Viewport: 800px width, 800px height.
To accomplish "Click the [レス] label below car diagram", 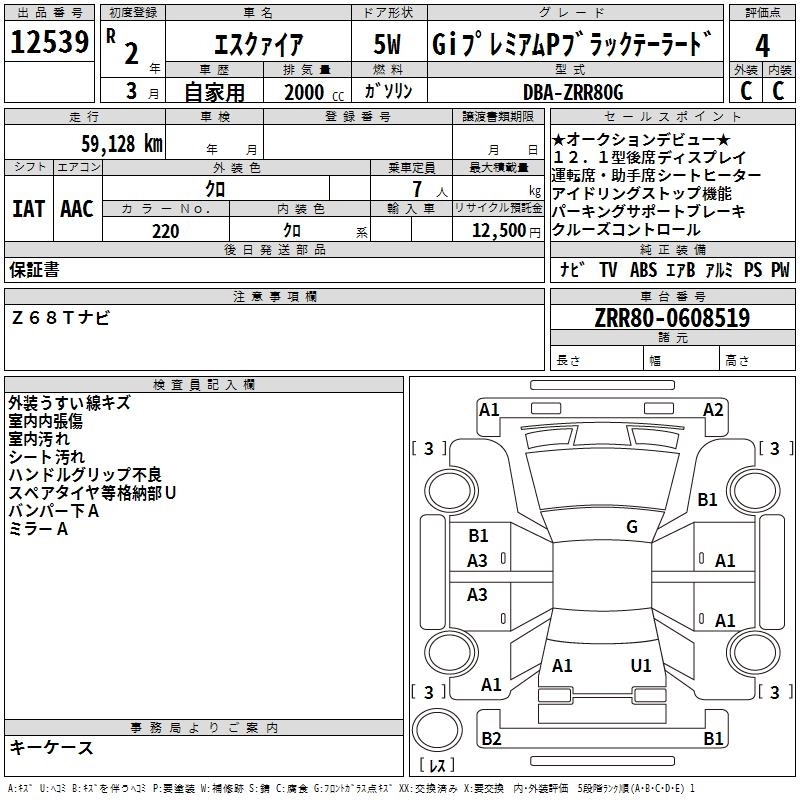I will pos(437,766).
